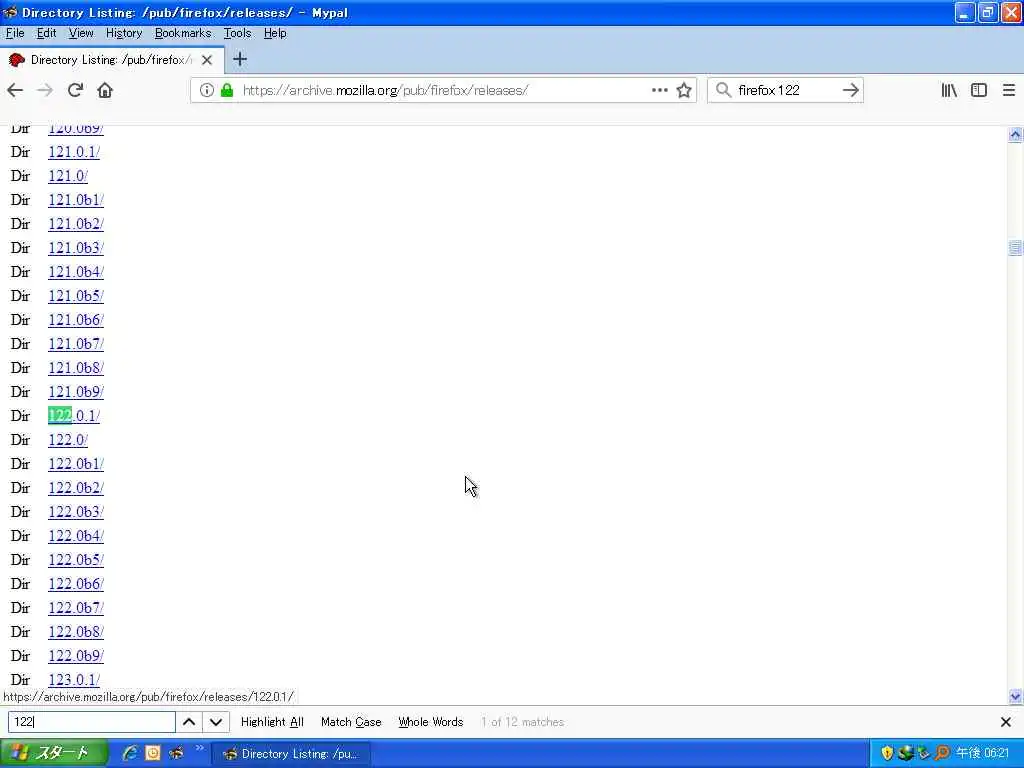Click the search magnifier icon
Viewport: 1024px width, 768px height.
[723, 90]
